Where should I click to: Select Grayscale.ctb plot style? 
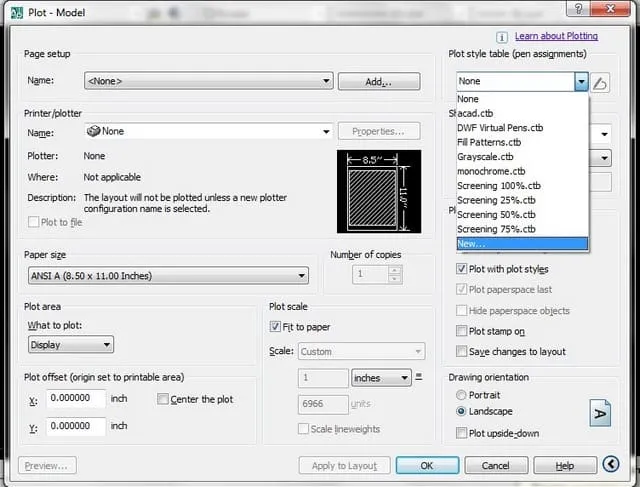coord(522,157)
